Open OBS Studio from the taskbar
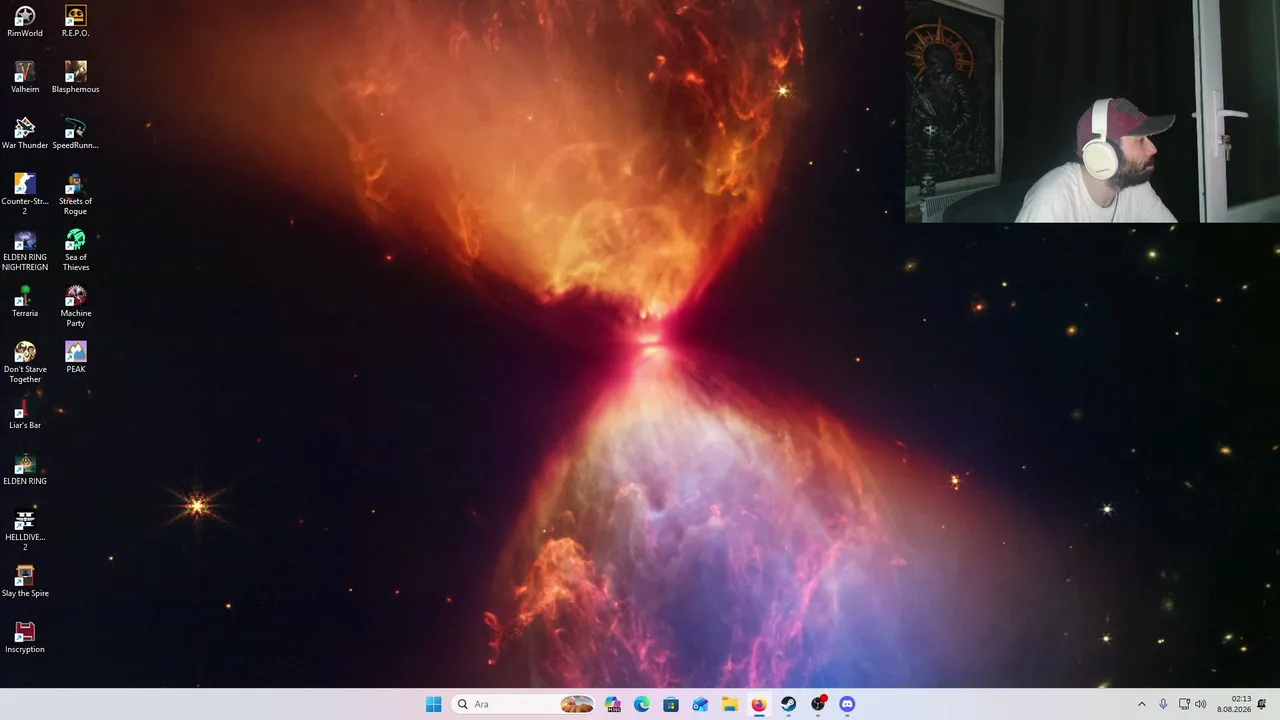 coord(818,704)
